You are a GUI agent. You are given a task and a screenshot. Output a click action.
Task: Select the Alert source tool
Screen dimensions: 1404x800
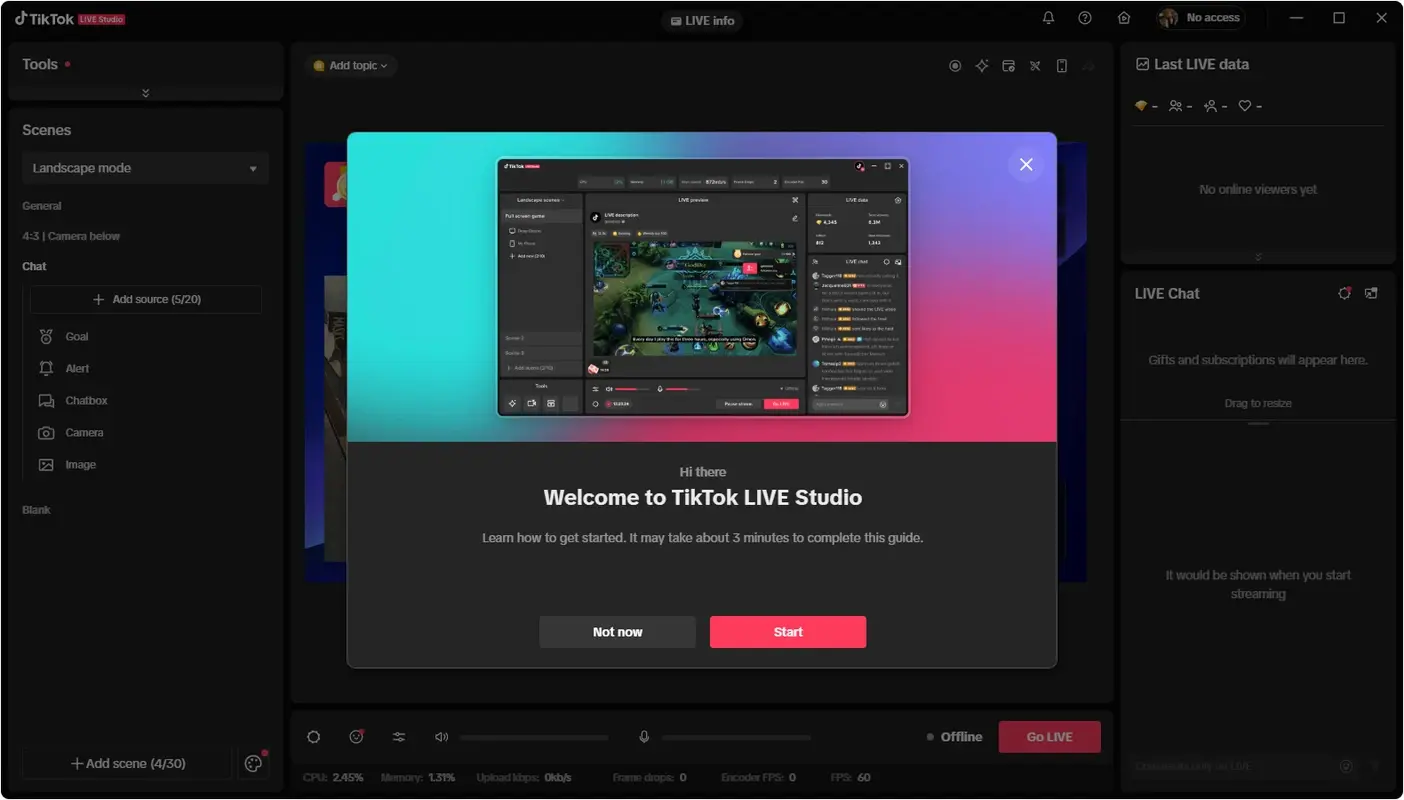77,368
